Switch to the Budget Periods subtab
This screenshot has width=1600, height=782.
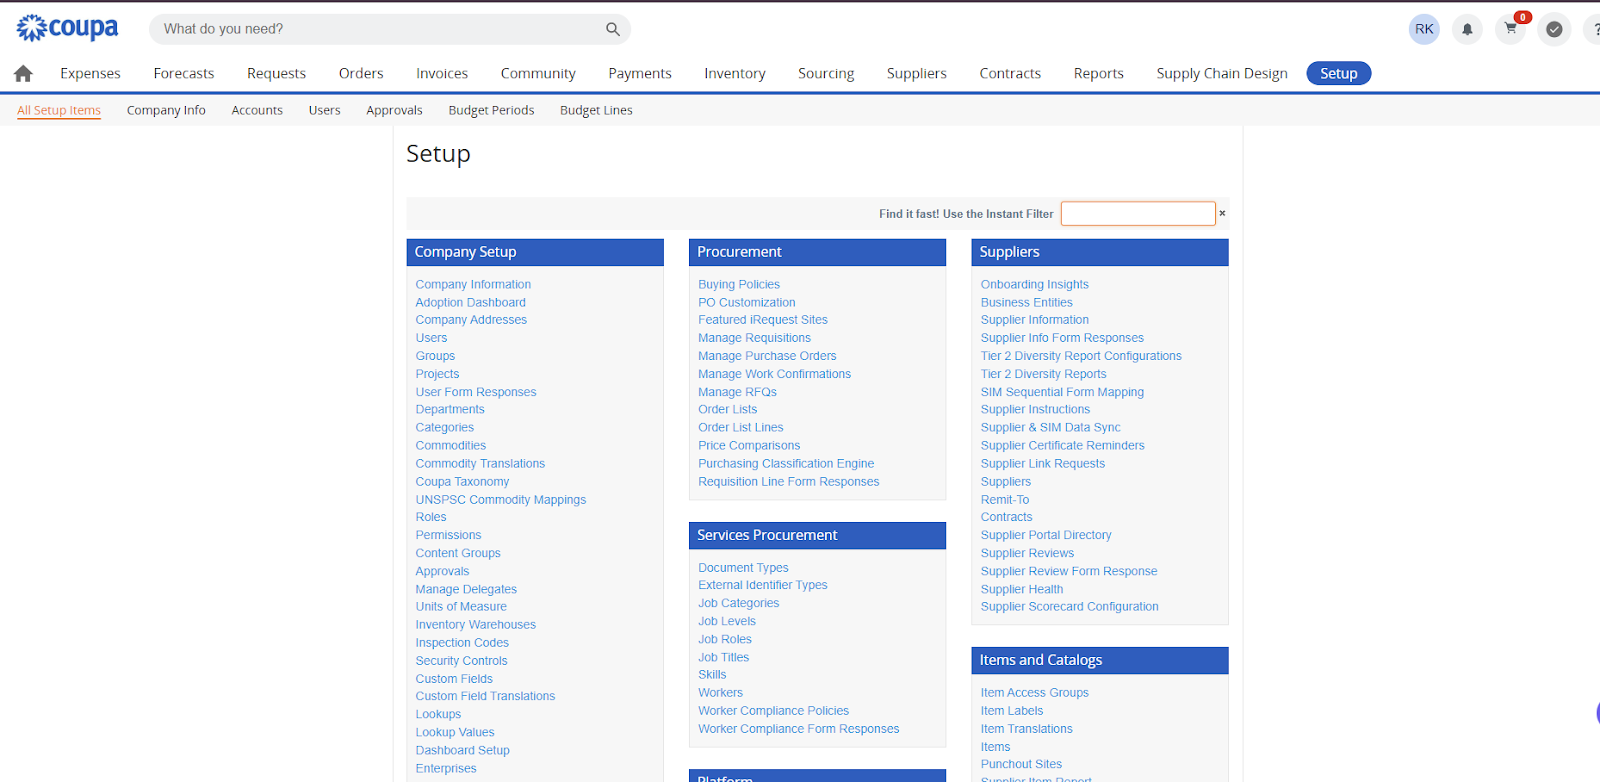491,110
